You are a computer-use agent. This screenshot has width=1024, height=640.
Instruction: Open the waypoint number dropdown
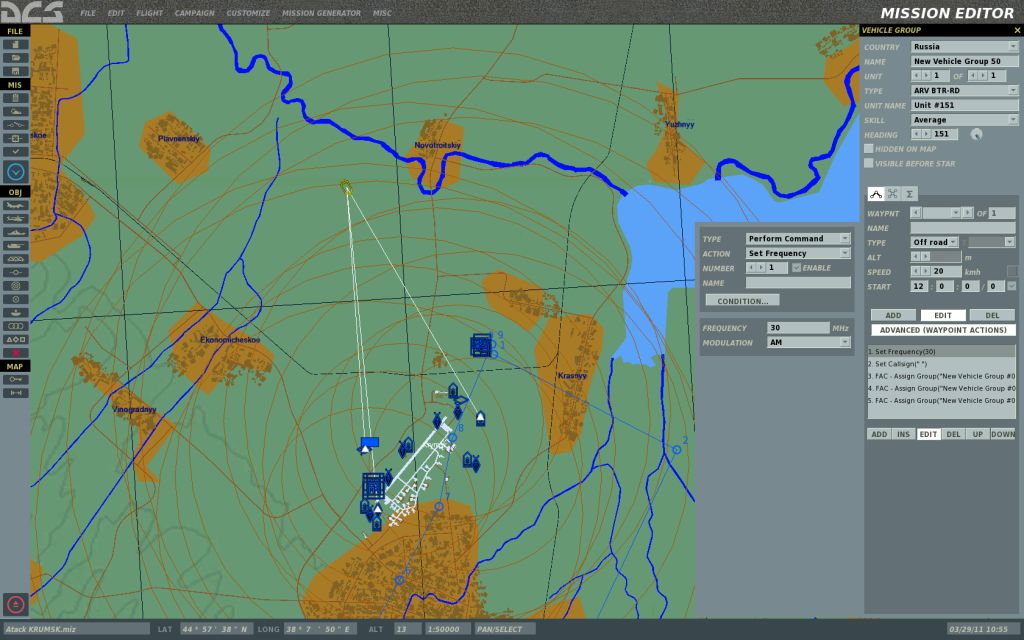pos(955,213)
